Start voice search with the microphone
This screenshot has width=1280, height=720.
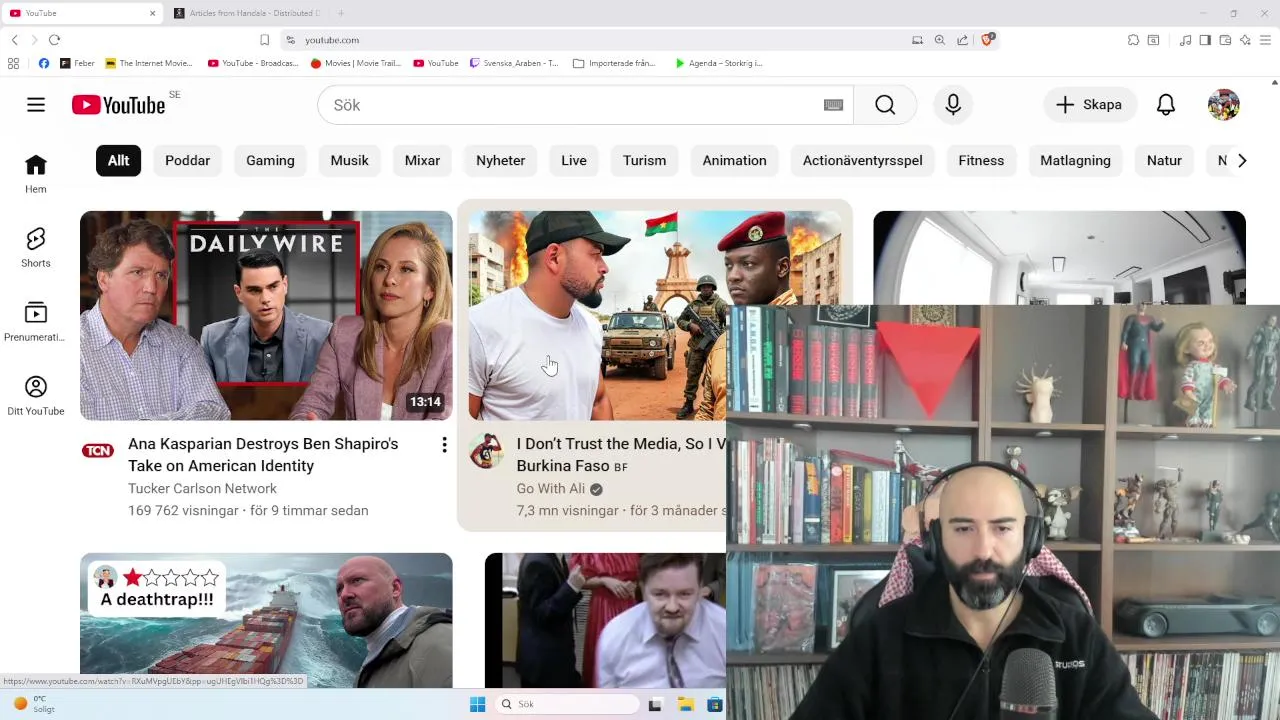(953, 105)
